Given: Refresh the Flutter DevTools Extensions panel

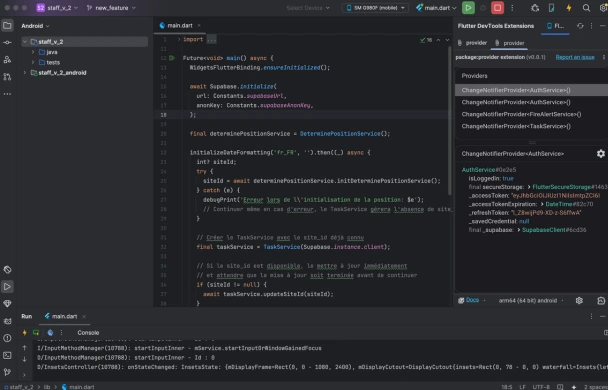Looking at the screenshot, I should (580, 26).
